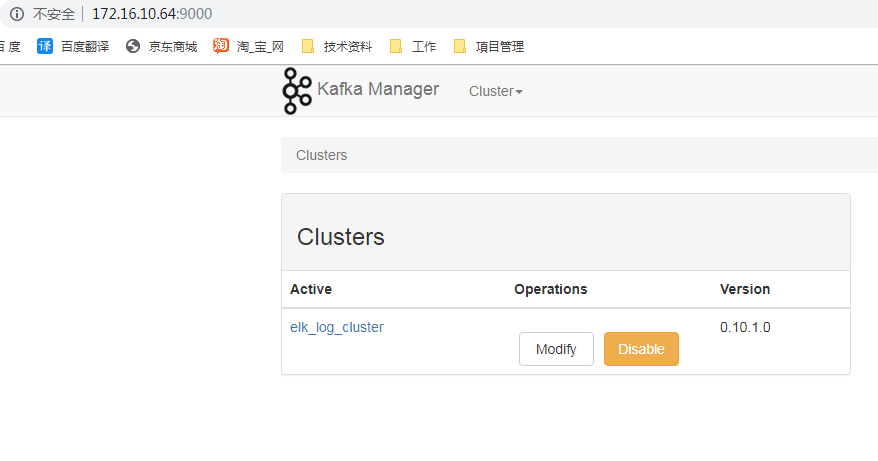Open the 技术资料 bookmark folder
The width and height of the screenshot is (878, 461).
pyautogui.click(x=337, y=46)
